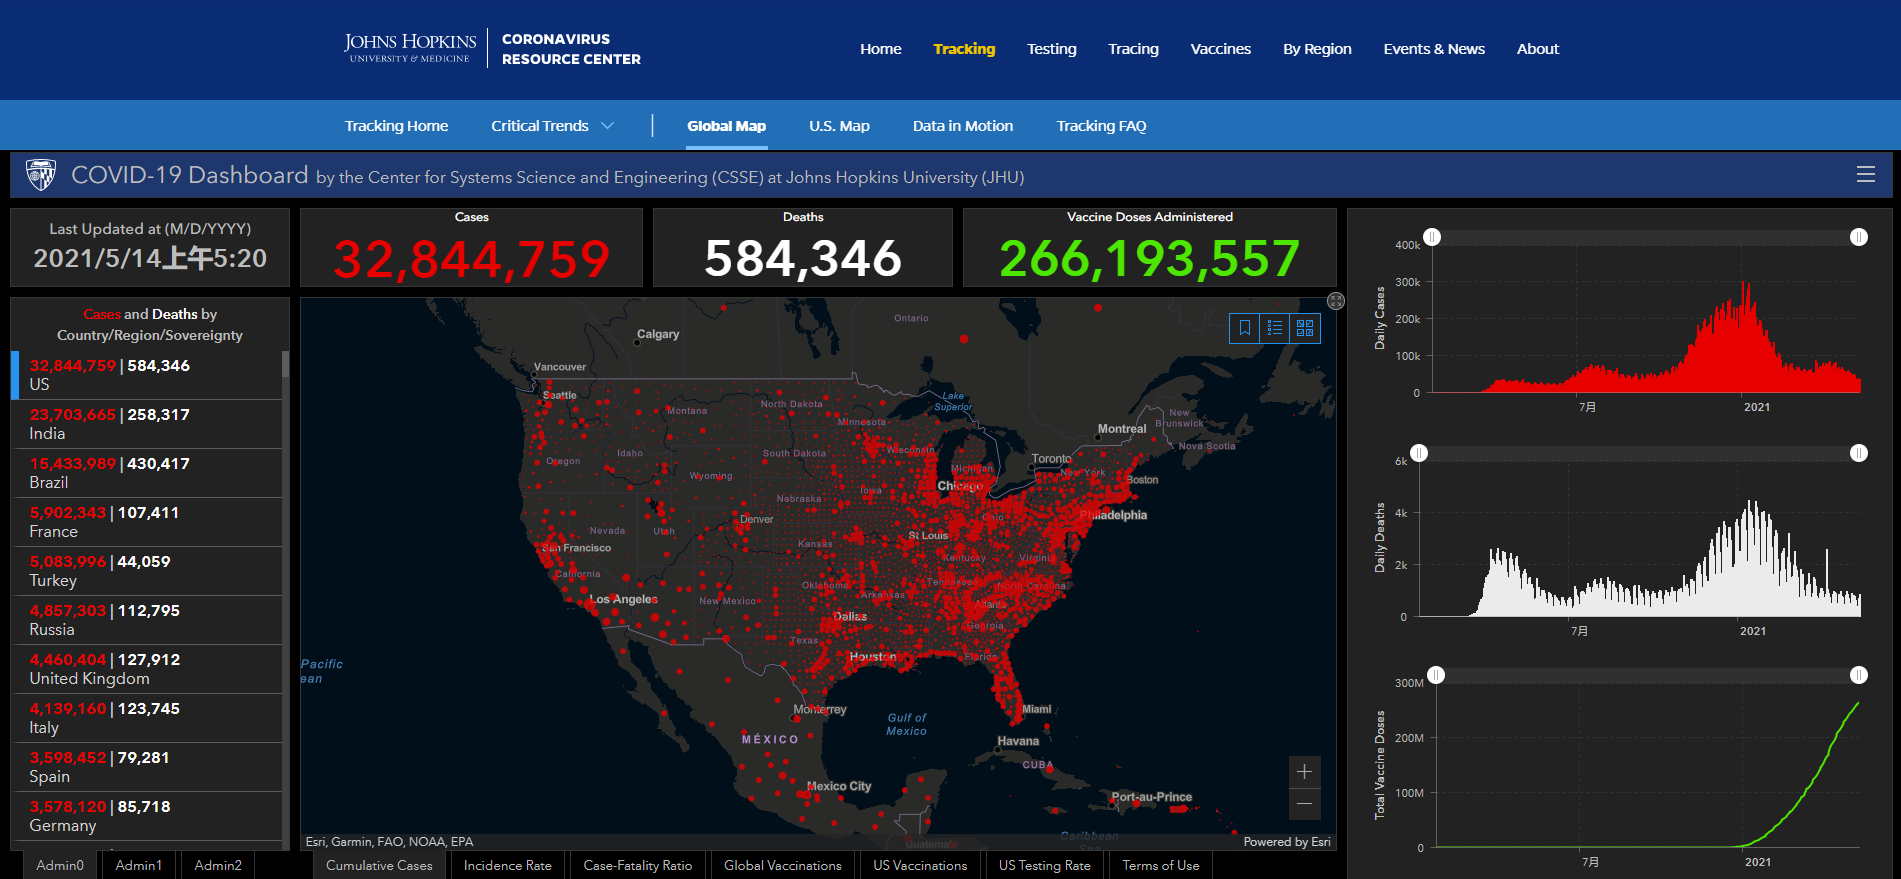Image resolution: width=1901 pixels, height=879 pixels.
Task: Select Brazil in the country list
Action: [x=147, y=473]
